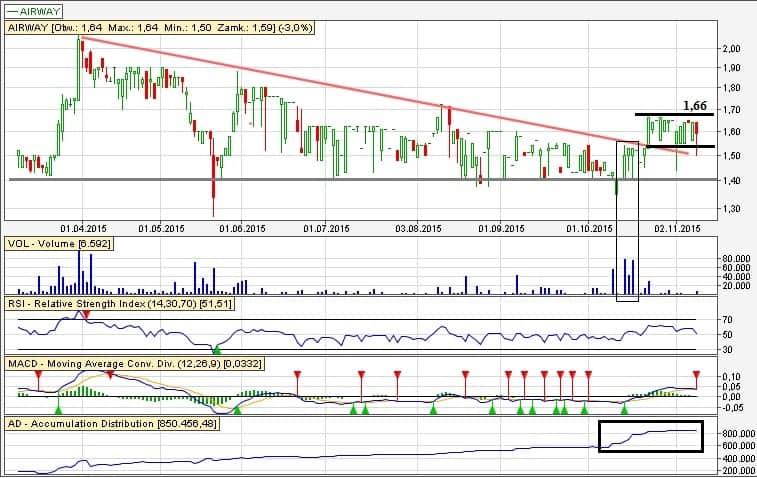Select the 02.11.2015 date axis label
The image size is (757, 478).
click(677, 228)
